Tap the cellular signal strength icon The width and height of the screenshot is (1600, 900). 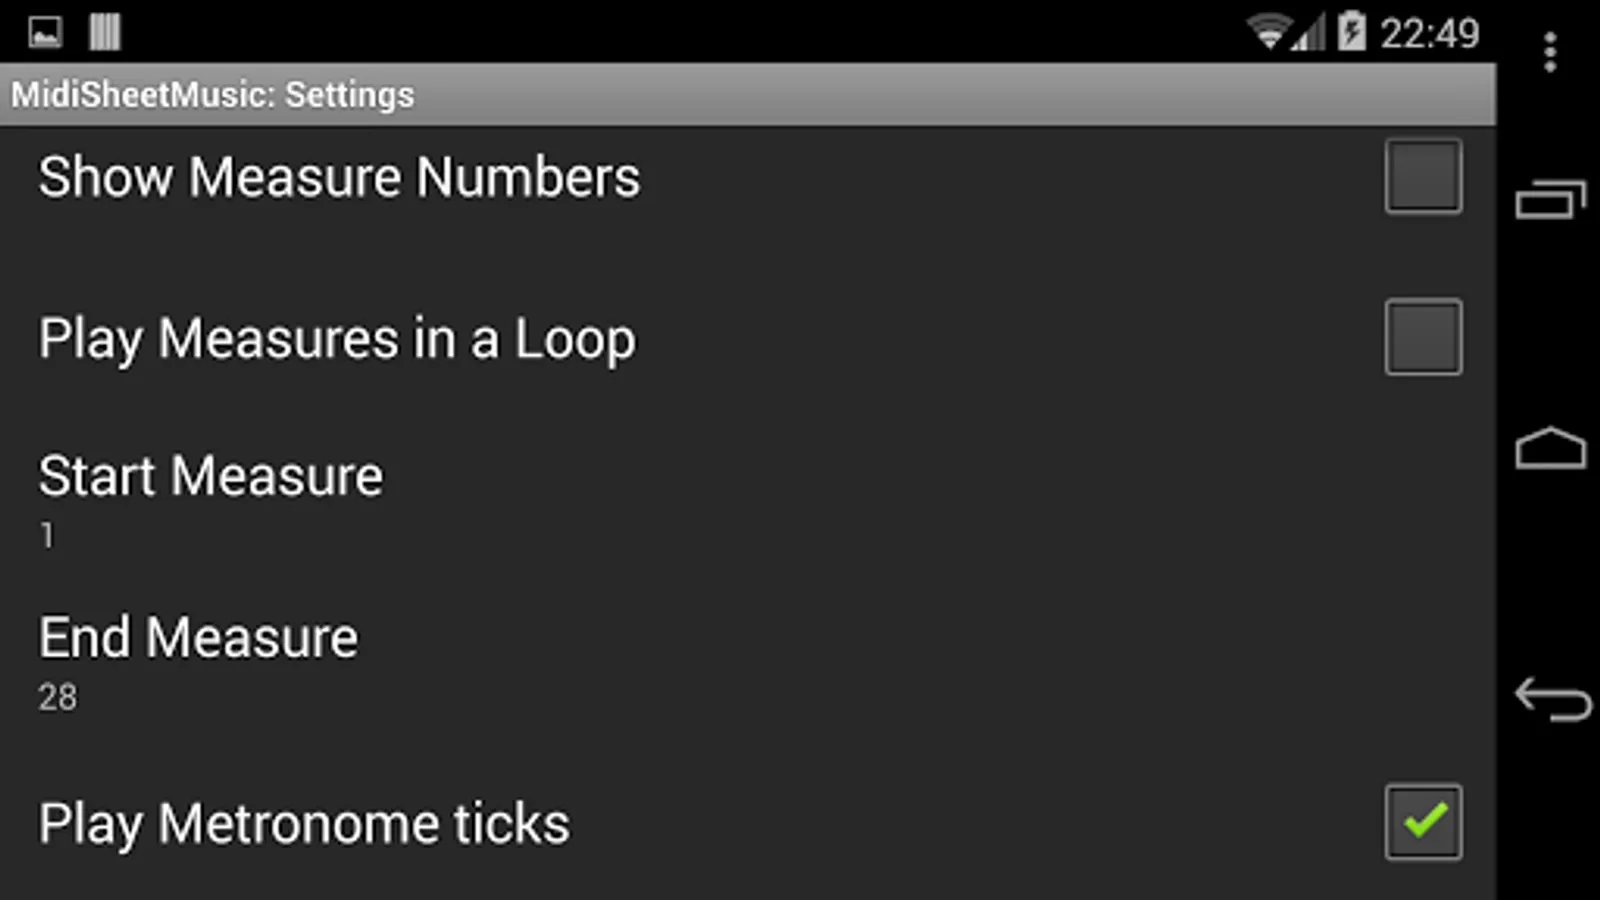coord(1309,32)
